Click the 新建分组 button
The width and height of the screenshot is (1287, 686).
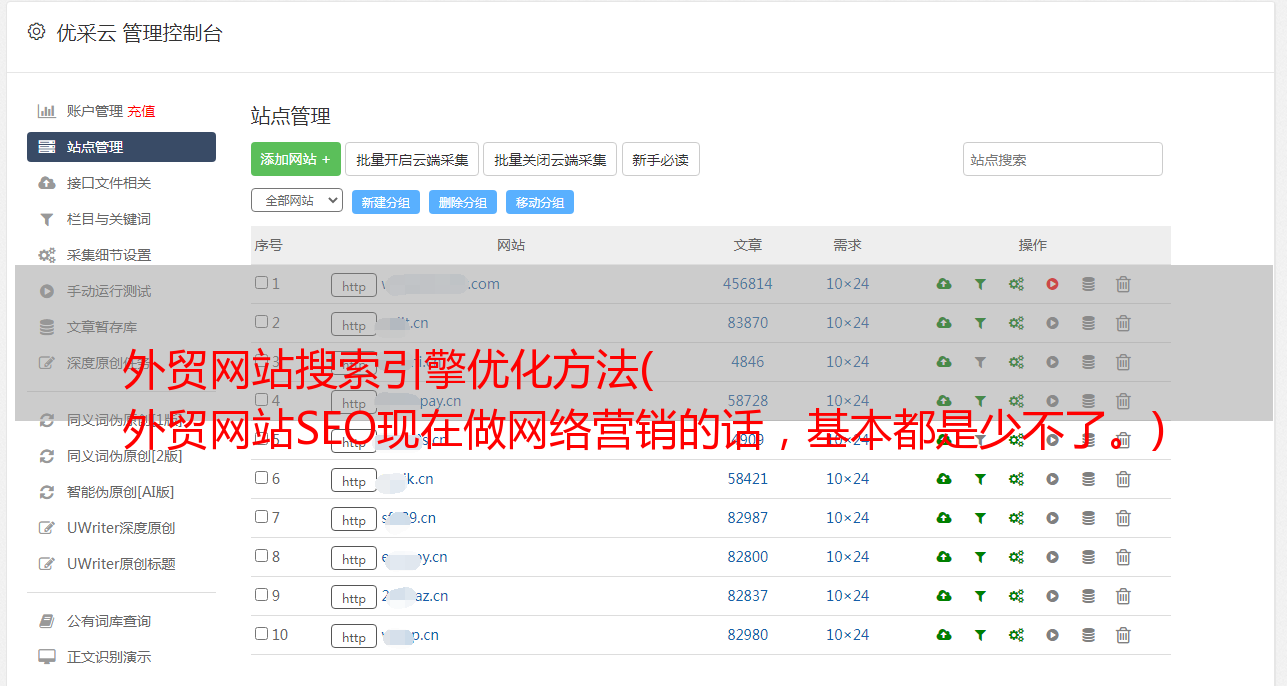tap(386, 202)
